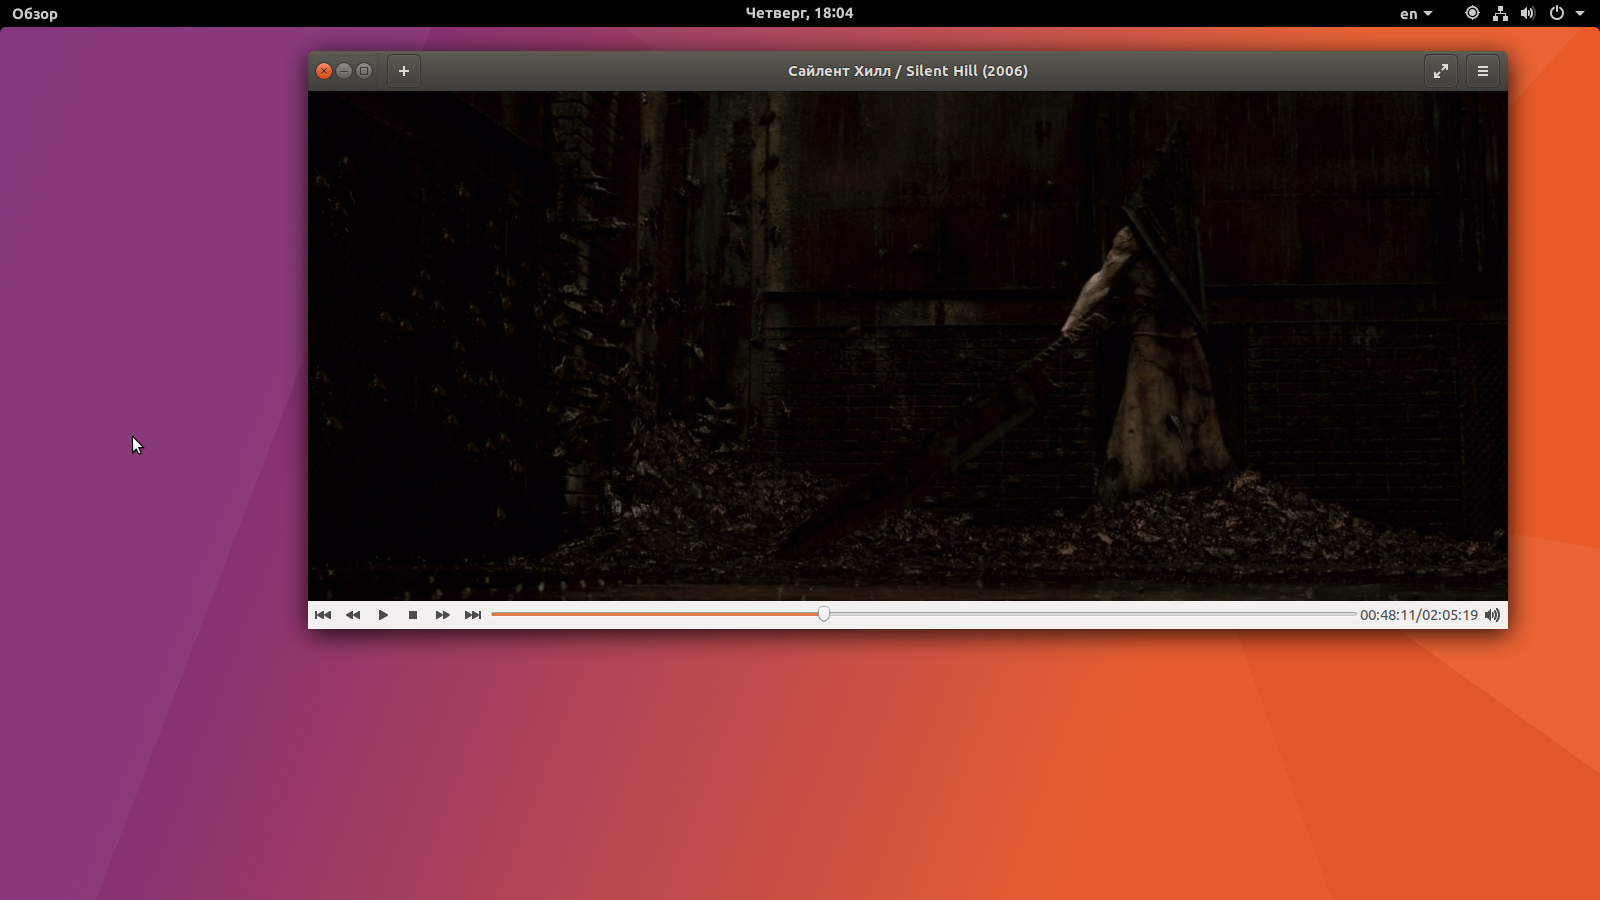This screenshot has width=1600, height=900.
Task: Stop playback
Action: (412, 615)
